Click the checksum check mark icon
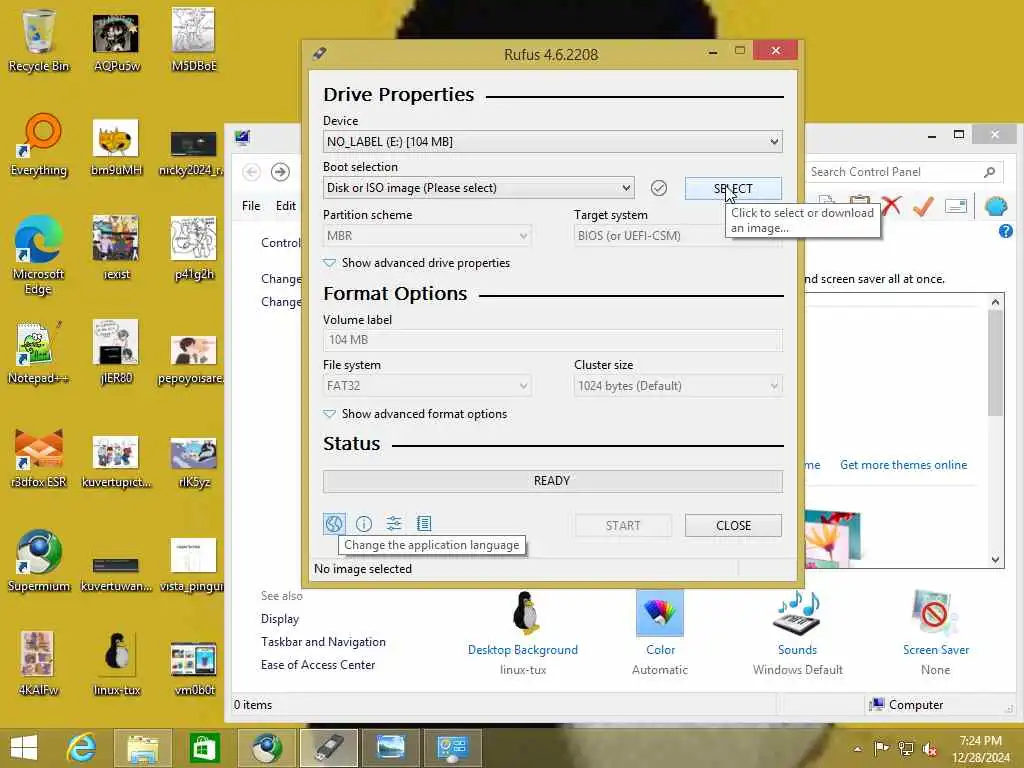 click(x=658, y=188)
